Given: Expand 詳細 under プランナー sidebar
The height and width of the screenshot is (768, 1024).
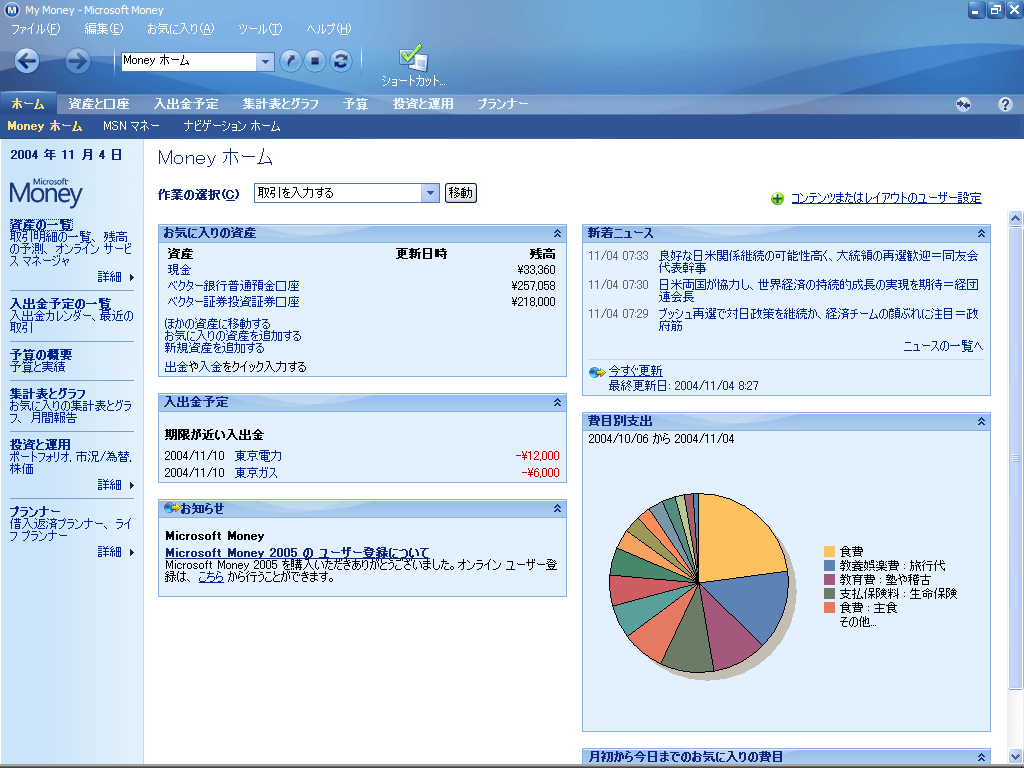Looking at the screenshot, I should coord(116,552).
